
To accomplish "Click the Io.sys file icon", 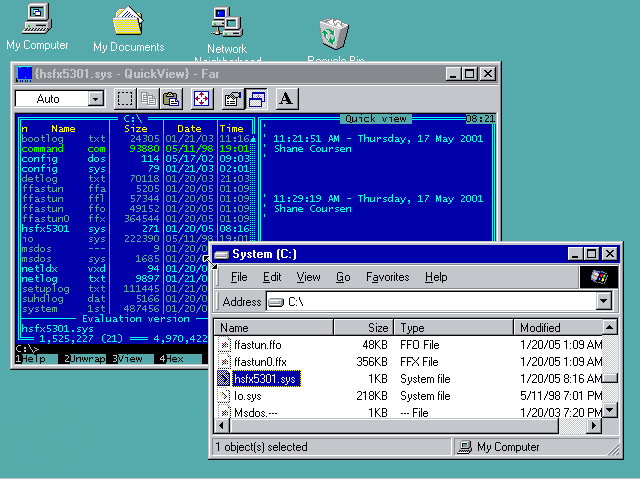I will point(224,396).
